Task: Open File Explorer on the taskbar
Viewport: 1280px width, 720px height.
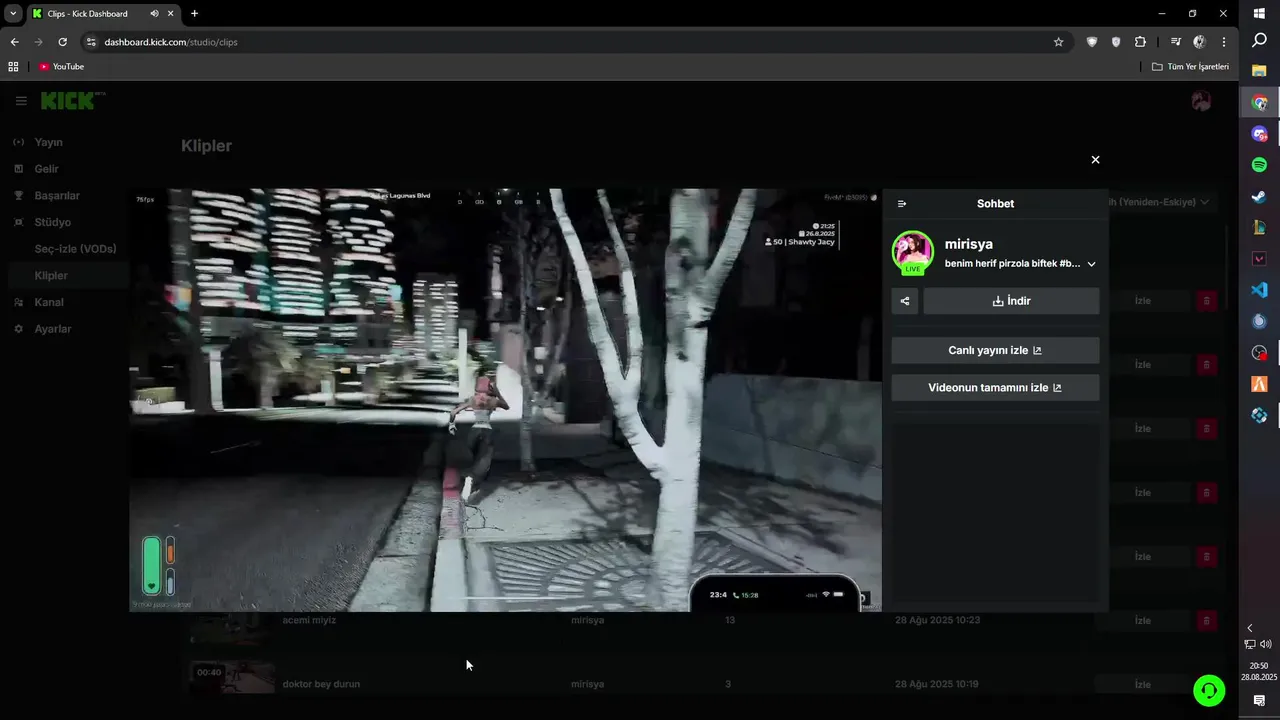Action: [x=1259, y=71]
